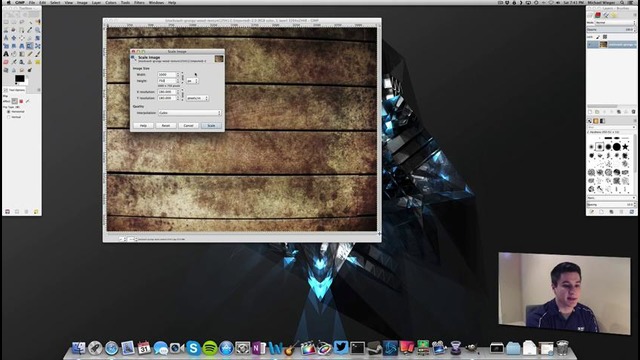The image size is (640, 360).
Task: Set flip Affect to selection (red icon)
Action: click(x=21, y=101)
